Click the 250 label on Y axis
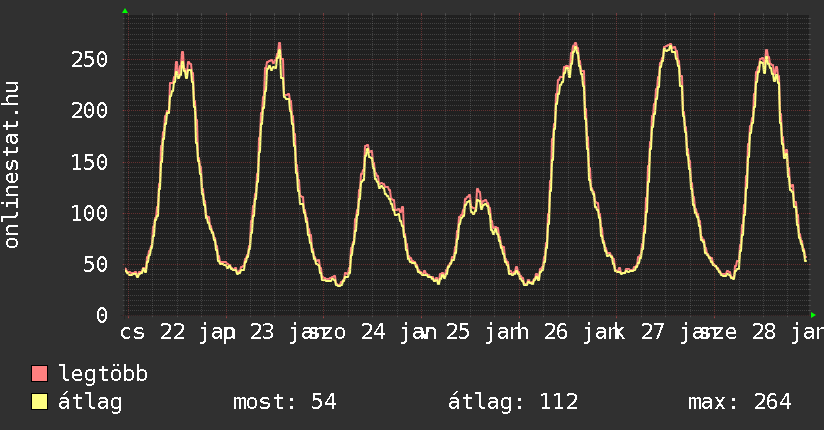 point(90,59)
